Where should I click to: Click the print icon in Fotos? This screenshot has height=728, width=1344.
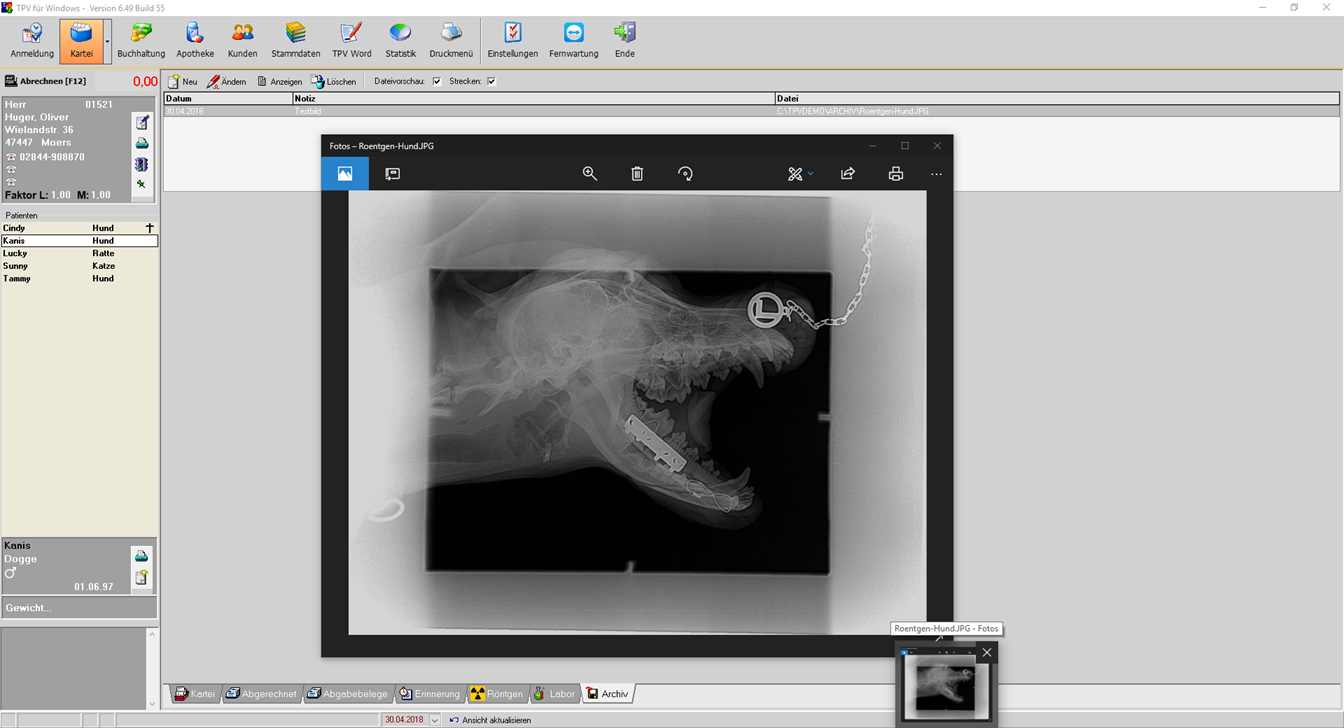(895, 174)
